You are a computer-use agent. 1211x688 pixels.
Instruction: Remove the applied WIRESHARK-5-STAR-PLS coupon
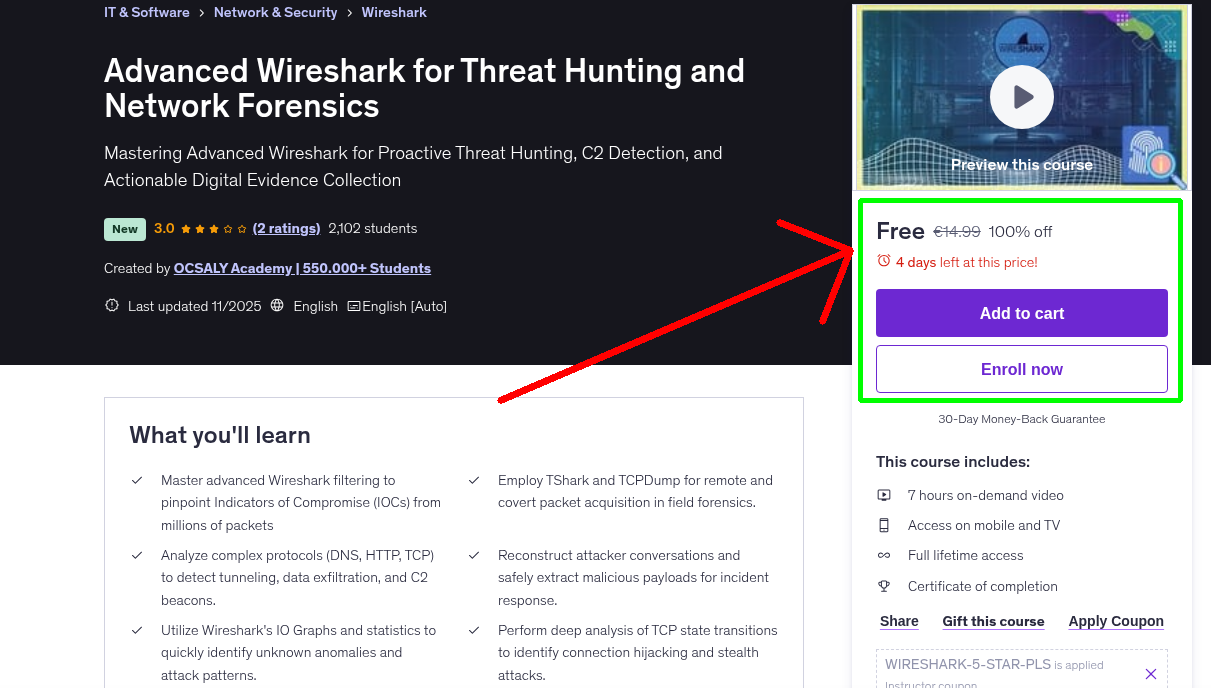[1150, 674]
